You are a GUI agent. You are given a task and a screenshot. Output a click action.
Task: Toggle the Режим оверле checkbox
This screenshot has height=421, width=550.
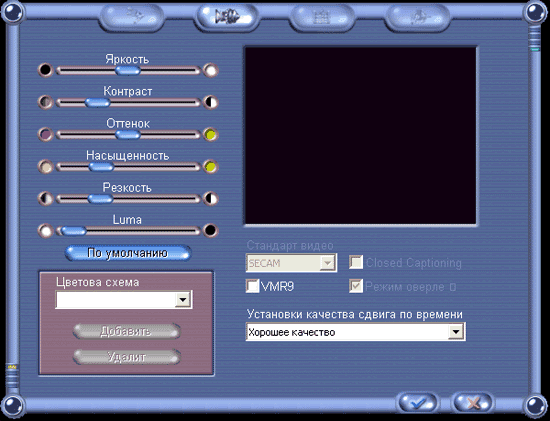point(356,286)
